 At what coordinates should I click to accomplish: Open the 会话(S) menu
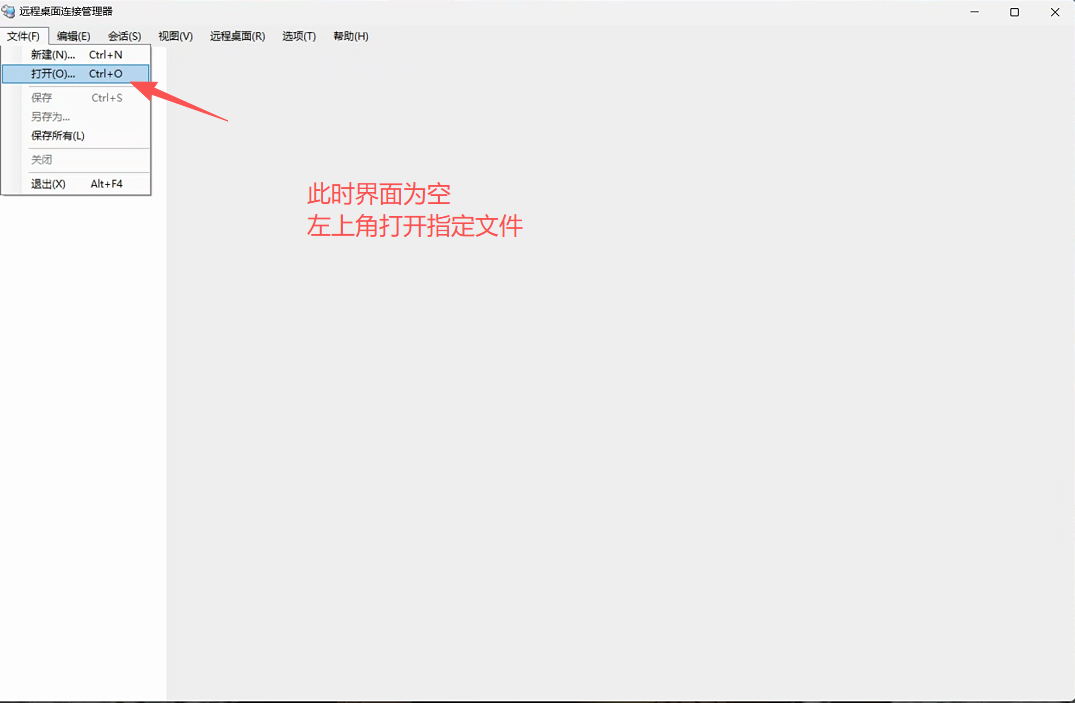tap(124, 36)
